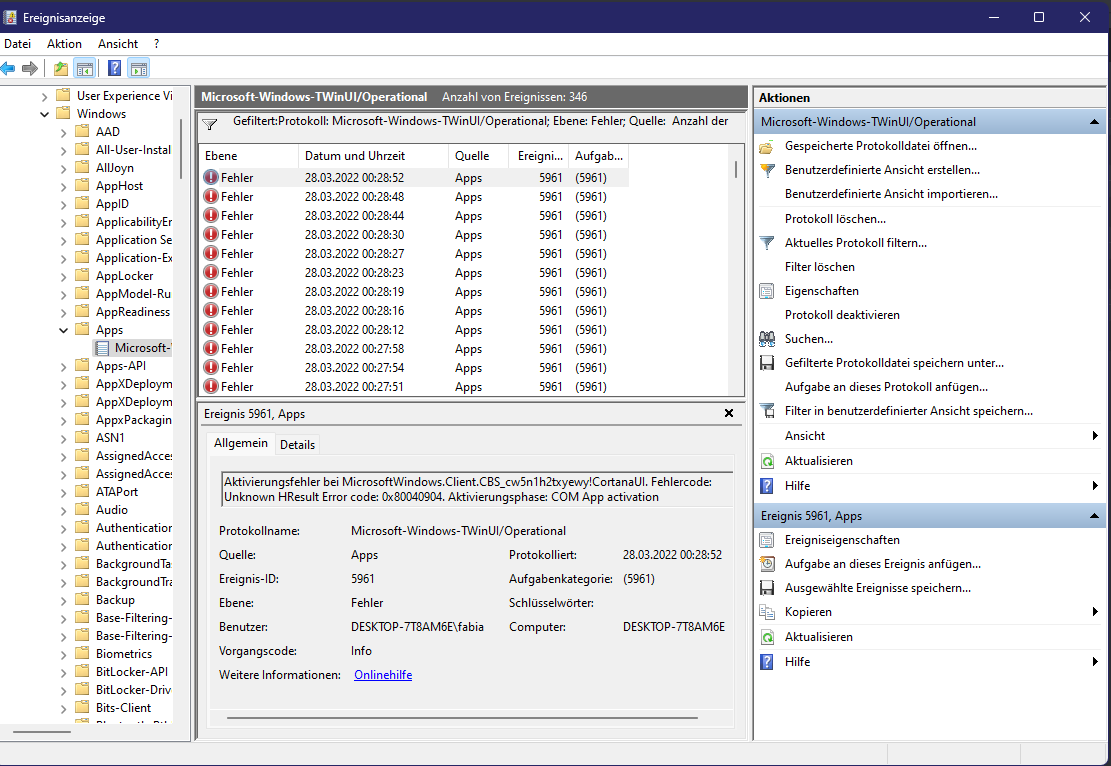Open the Aktion menu
Viewport: 1111px width, 766px height.
point(64,44)
